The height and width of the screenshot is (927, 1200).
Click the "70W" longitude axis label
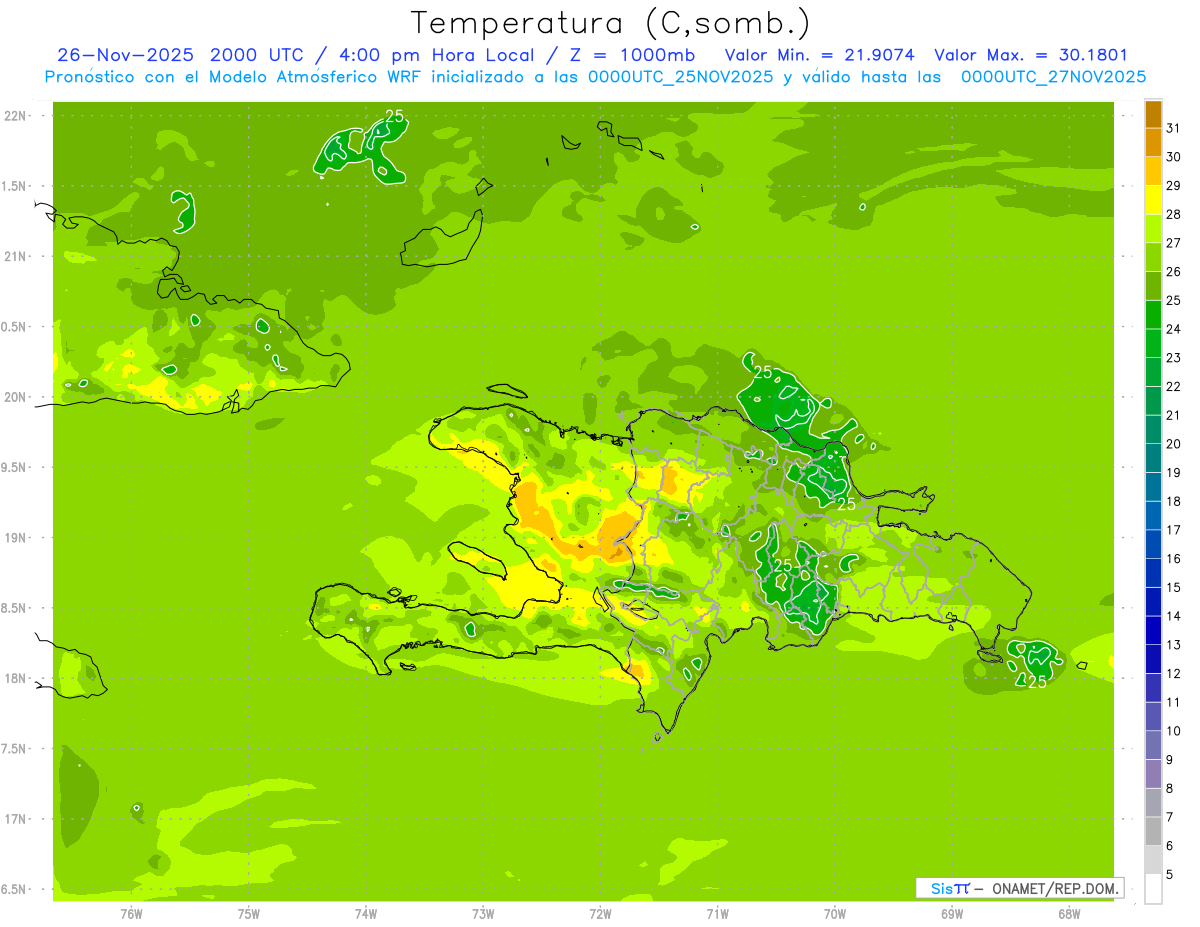[834, 914]
